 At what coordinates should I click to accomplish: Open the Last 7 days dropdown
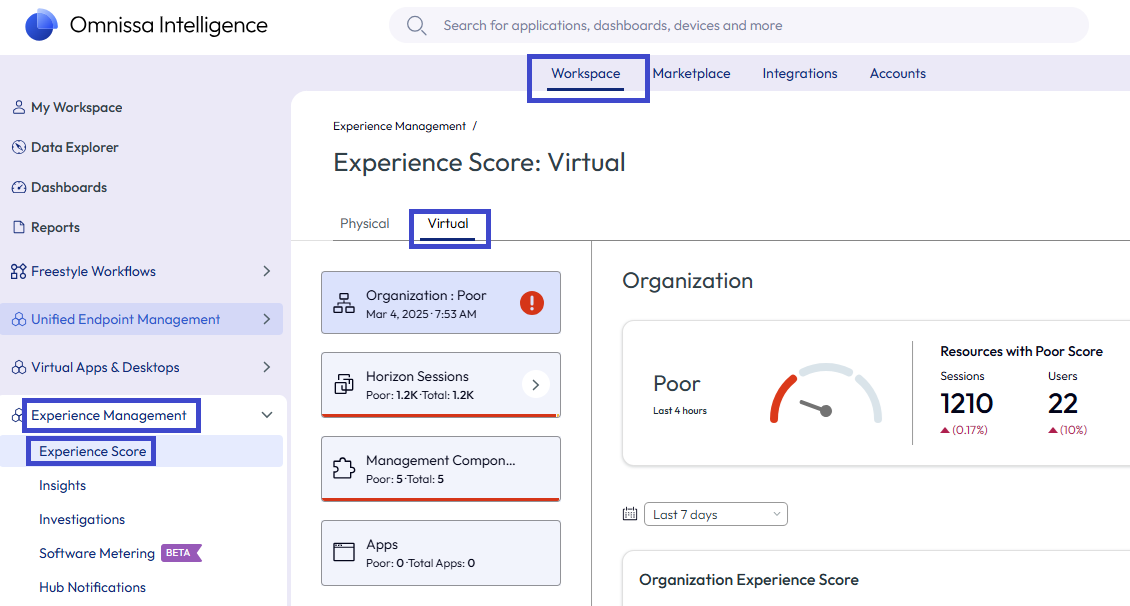click(x=716, y=514)
